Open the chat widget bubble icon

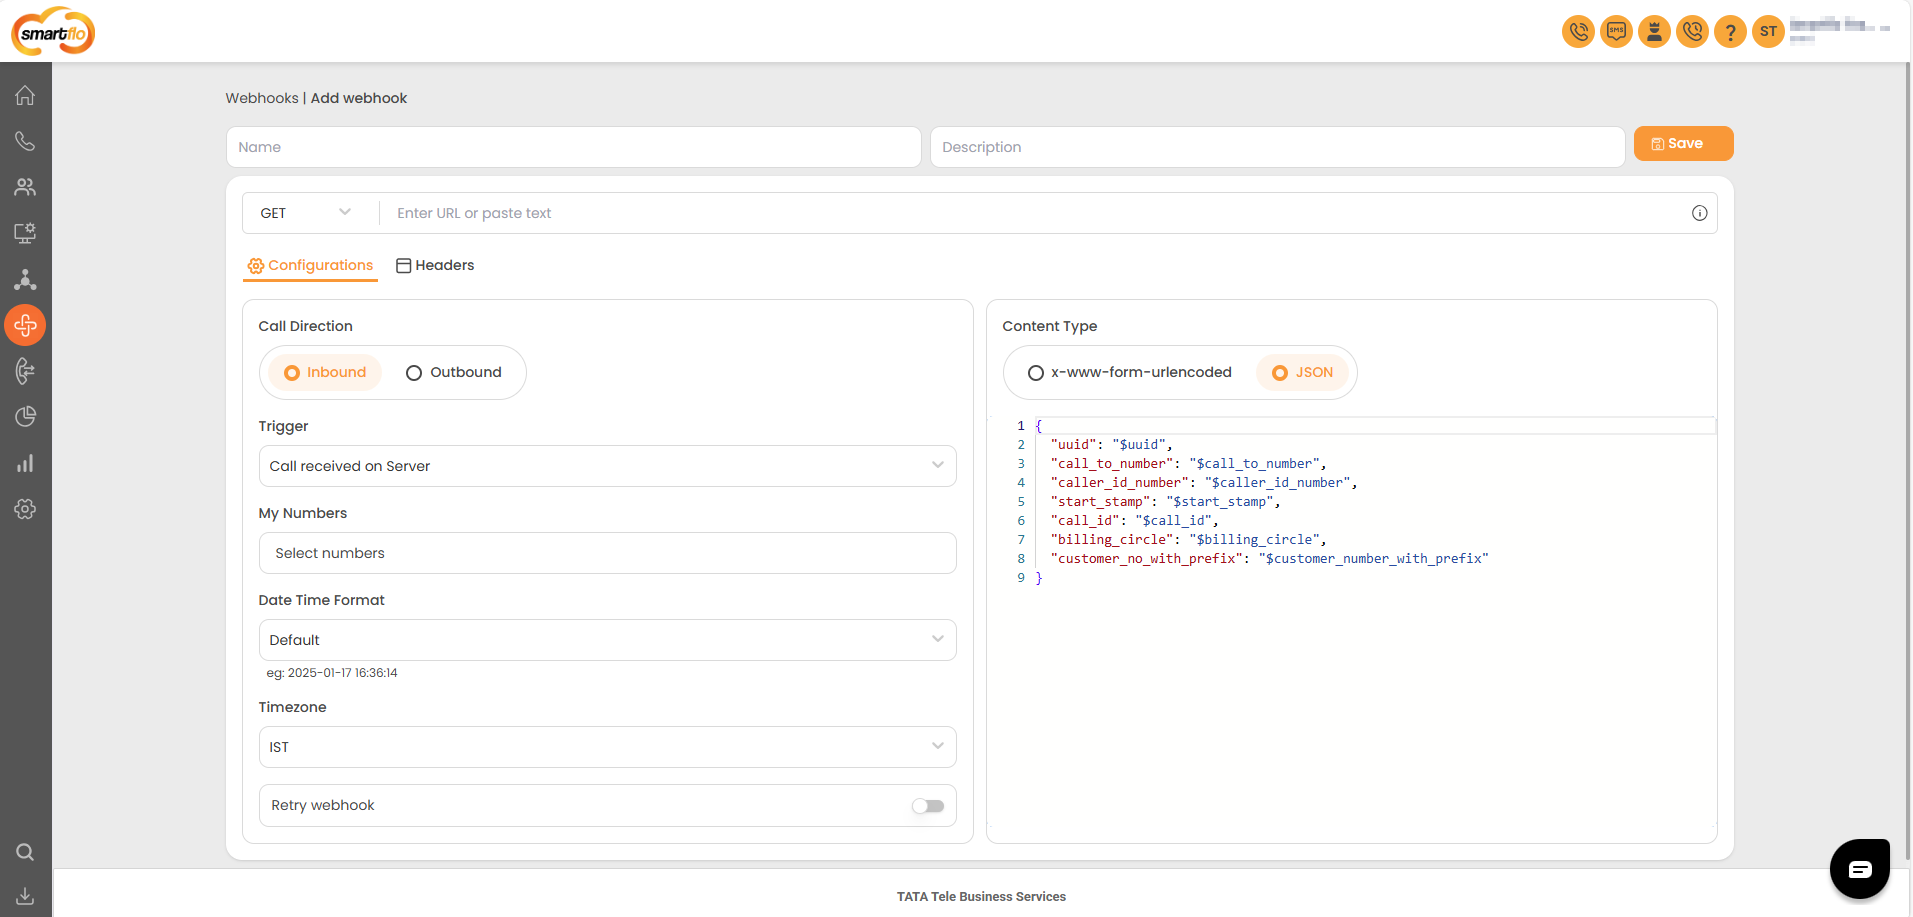(x=1860, y=869)
